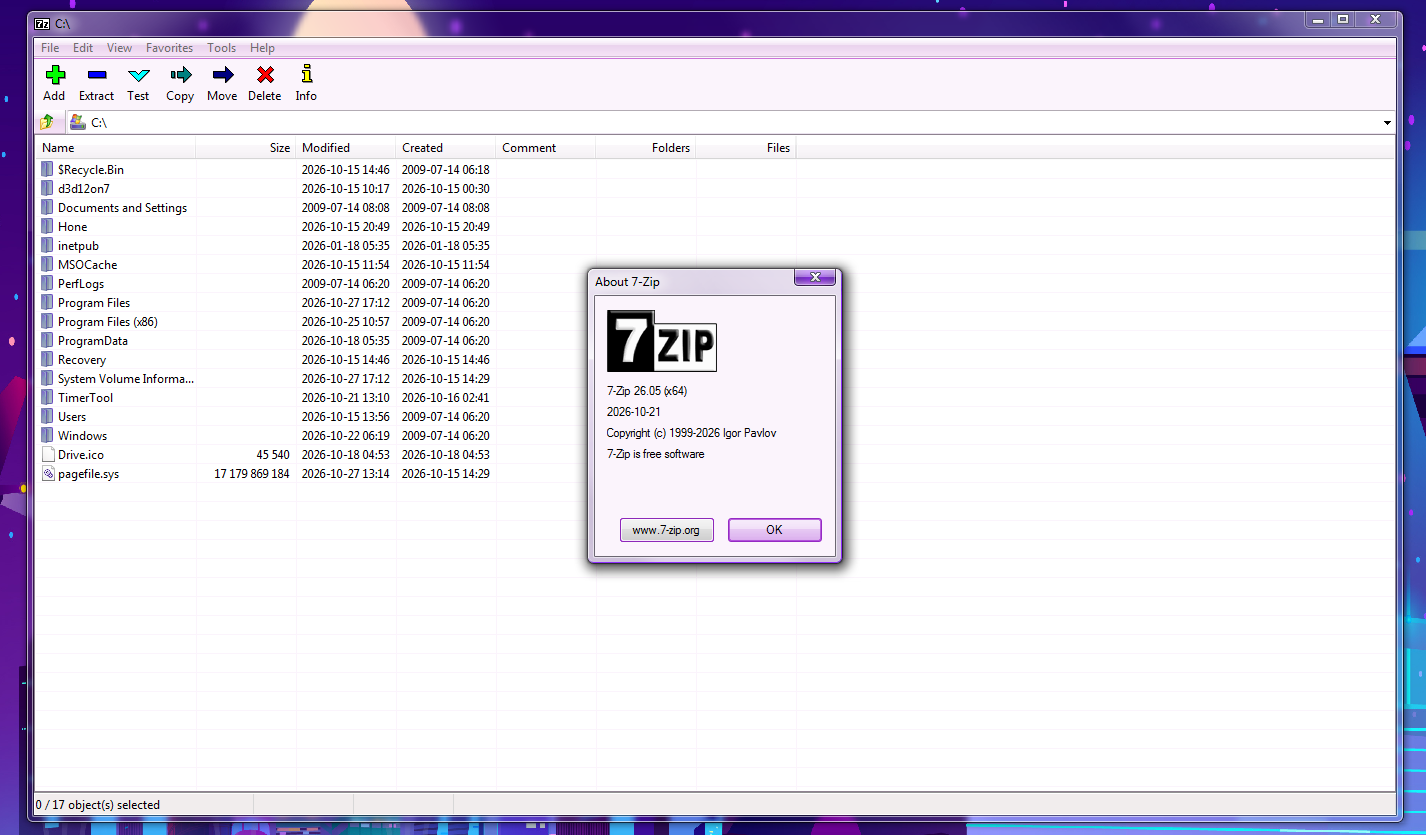Screen dimensions: 1426x835
Task: Close the About 7-Zip dialog
Action: click(x=815, y=277)
